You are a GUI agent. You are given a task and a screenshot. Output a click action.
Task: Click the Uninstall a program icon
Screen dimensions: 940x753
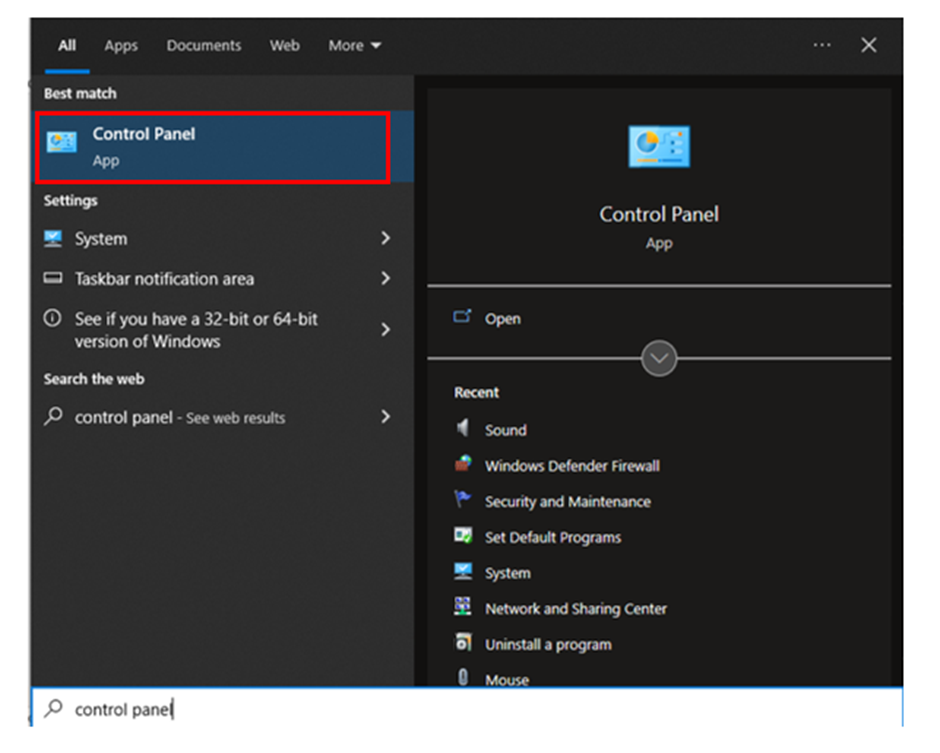point(463,642)
